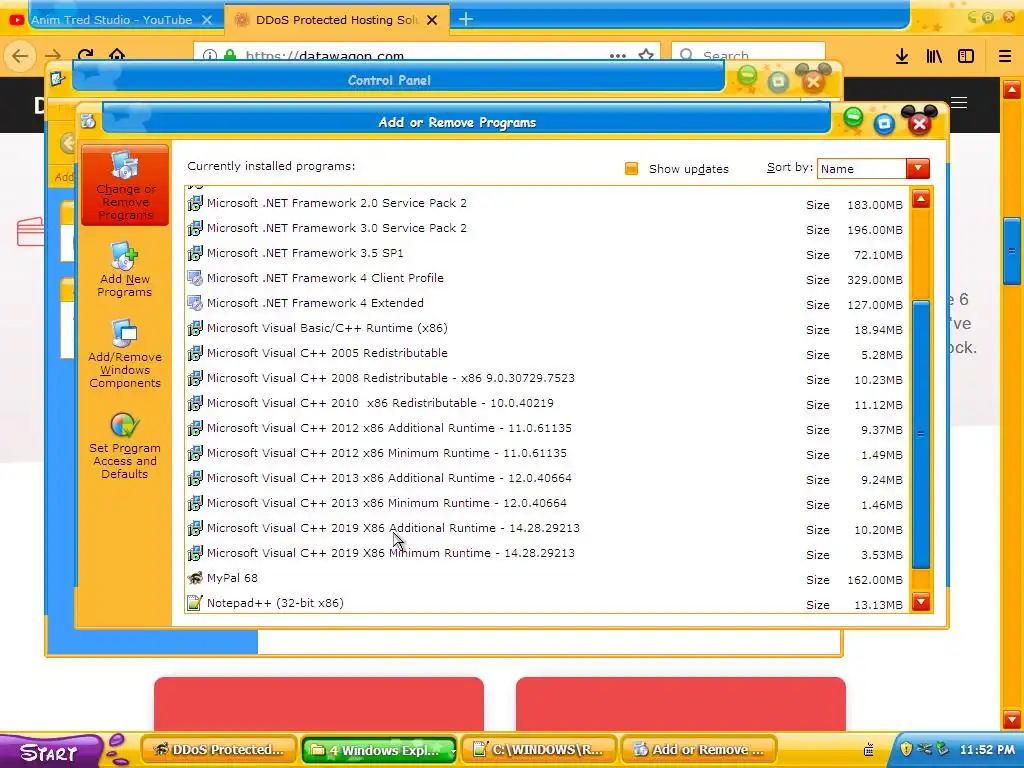This screenshot has width=1024, height=768.
Task: Click the .NET Framework 2.0 Service Pack 2 icon
Action: pos(195,203)
